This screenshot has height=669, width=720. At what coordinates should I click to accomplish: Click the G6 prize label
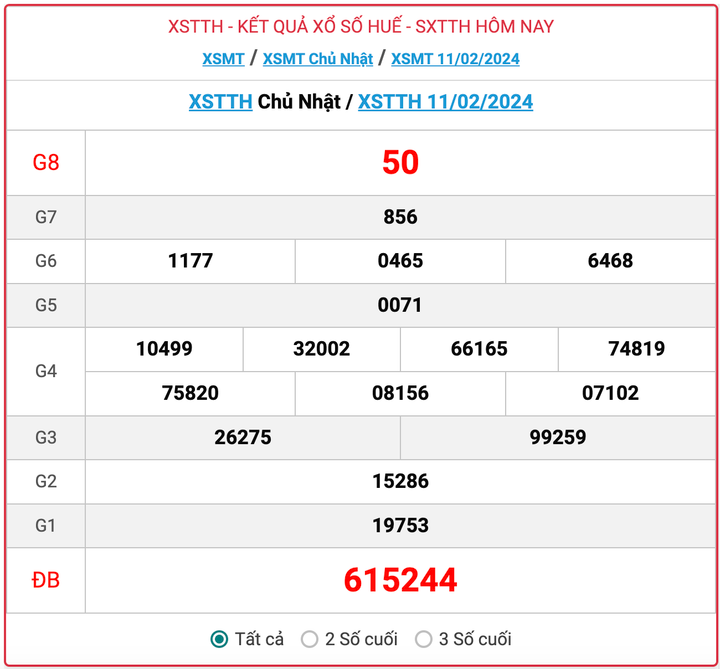click(46, 261)
